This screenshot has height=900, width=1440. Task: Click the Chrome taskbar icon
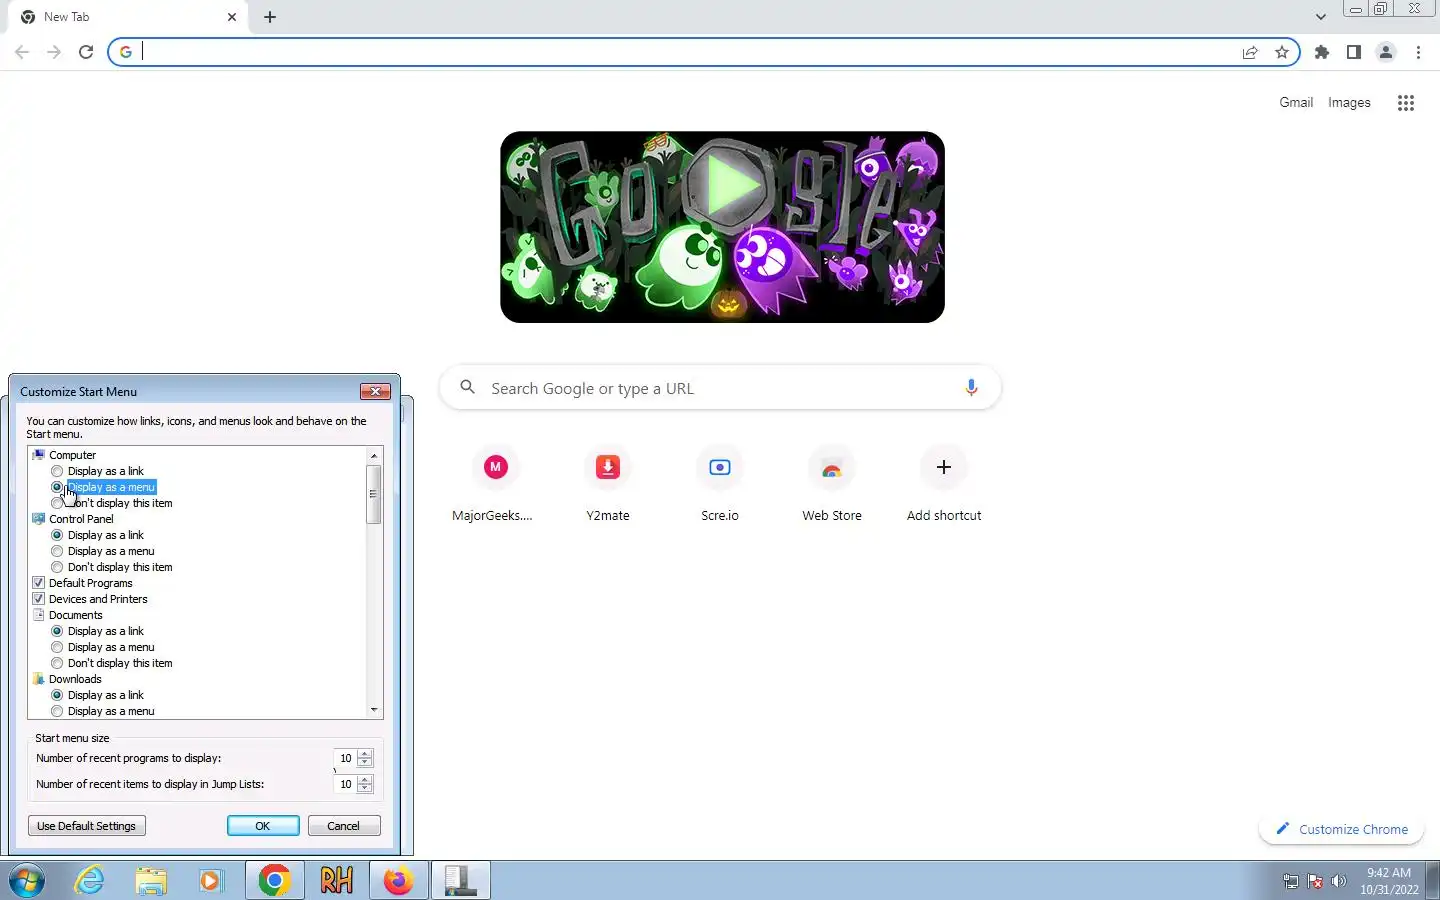tap(275, 881)
